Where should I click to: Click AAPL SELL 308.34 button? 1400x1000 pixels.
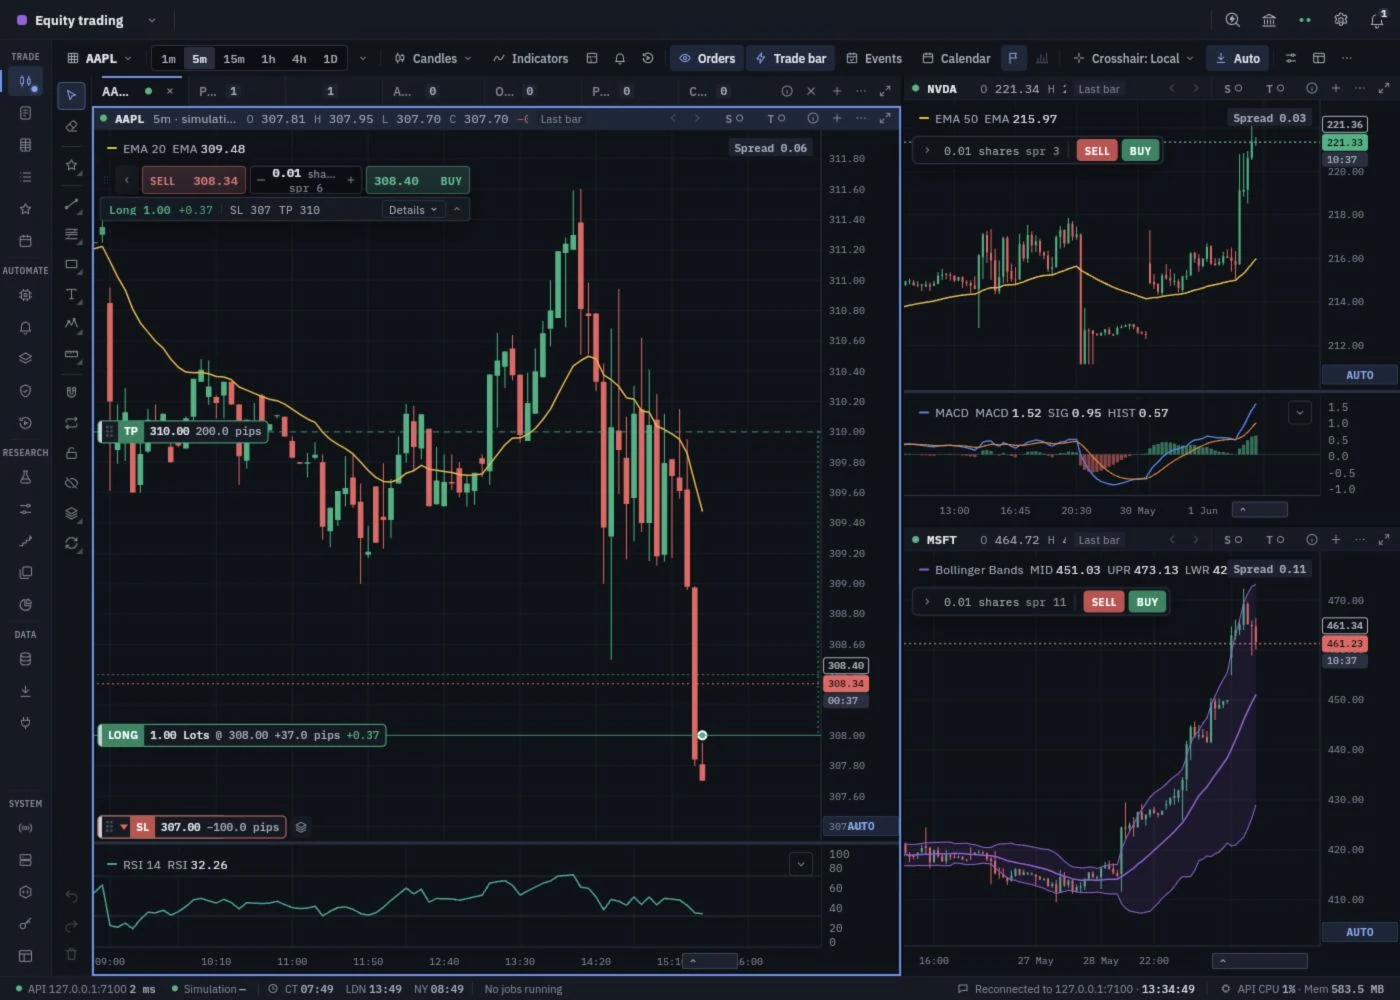[x=192, y=181]
